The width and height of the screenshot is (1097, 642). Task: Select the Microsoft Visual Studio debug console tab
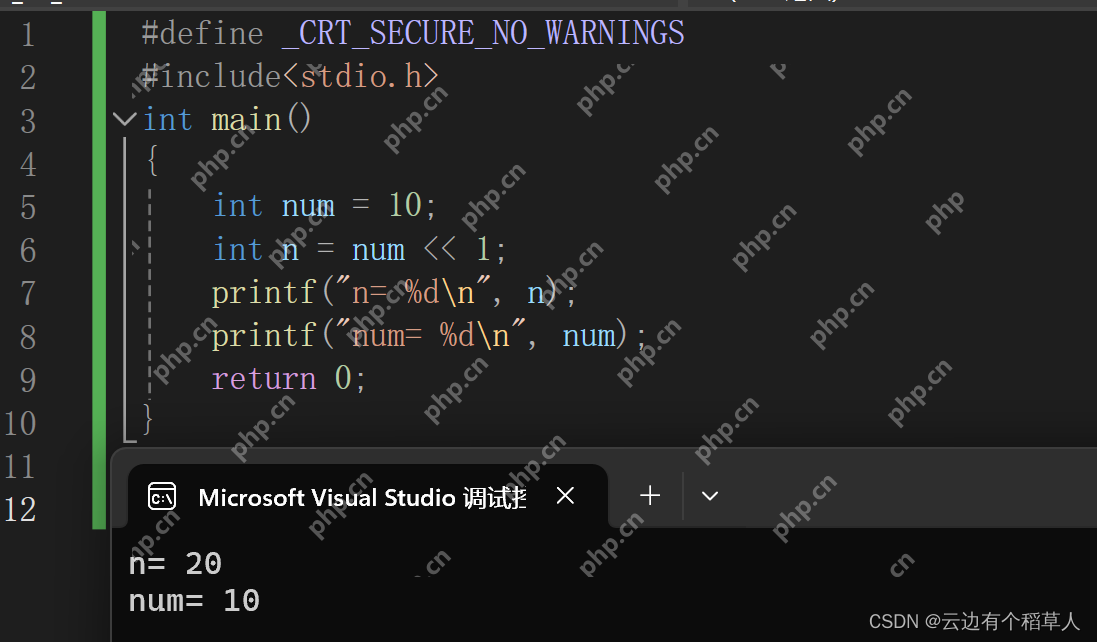click(360, 497)
